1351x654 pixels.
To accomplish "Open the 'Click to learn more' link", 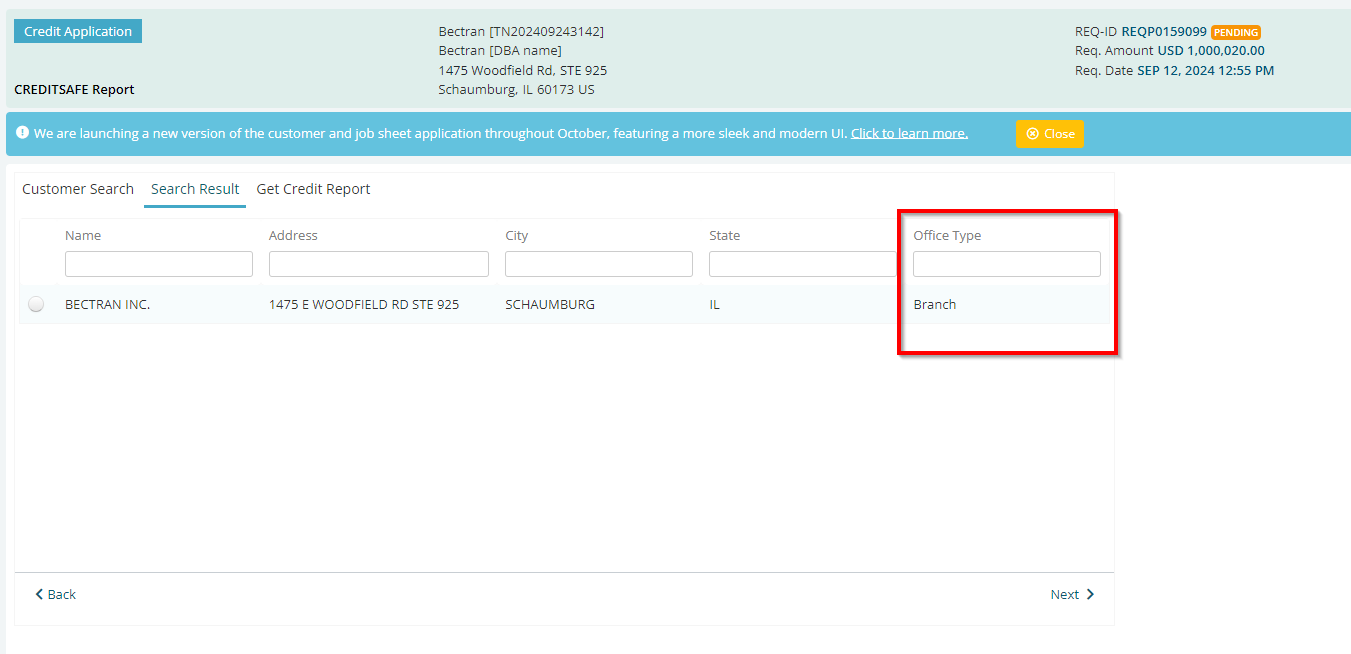I will coord(909,133).
